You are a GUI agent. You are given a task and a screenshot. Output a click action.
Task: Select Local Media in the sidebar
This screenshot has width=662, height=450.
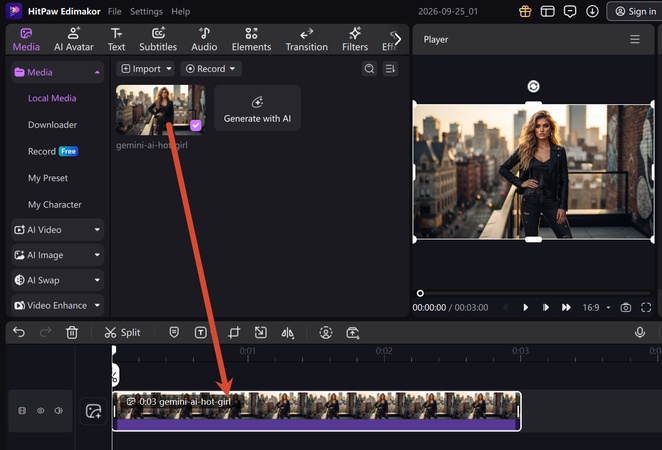pyautogui.click(x=52, y=98)
